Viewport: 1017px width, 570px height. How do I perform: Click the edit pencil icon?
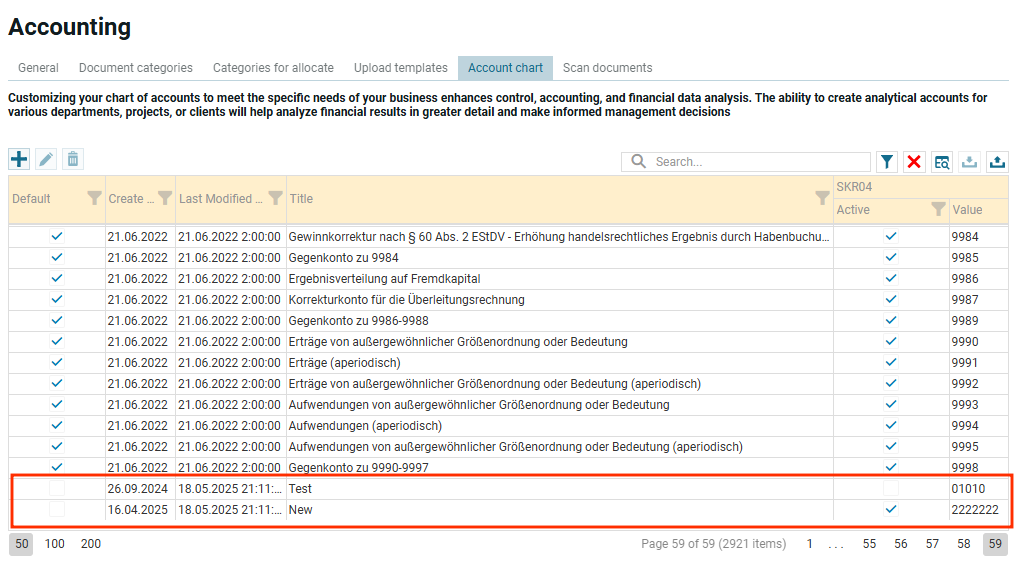pyautogui.click(x=46, y=159)
